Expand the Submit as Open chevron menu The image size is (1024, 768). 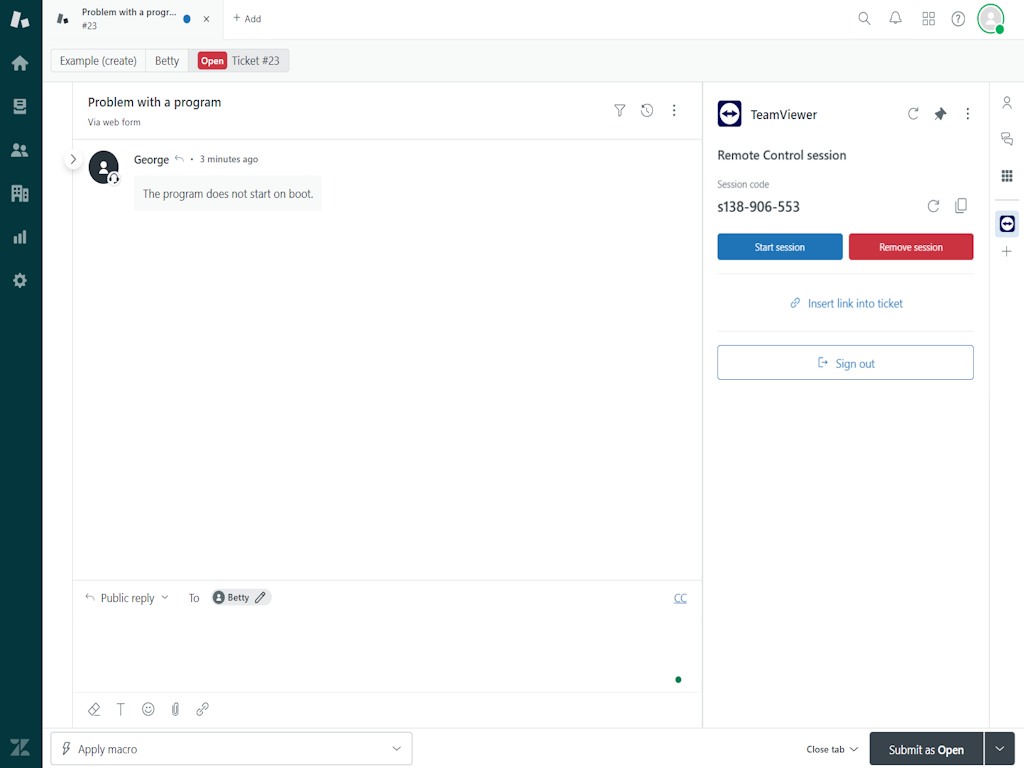(999, 748)
